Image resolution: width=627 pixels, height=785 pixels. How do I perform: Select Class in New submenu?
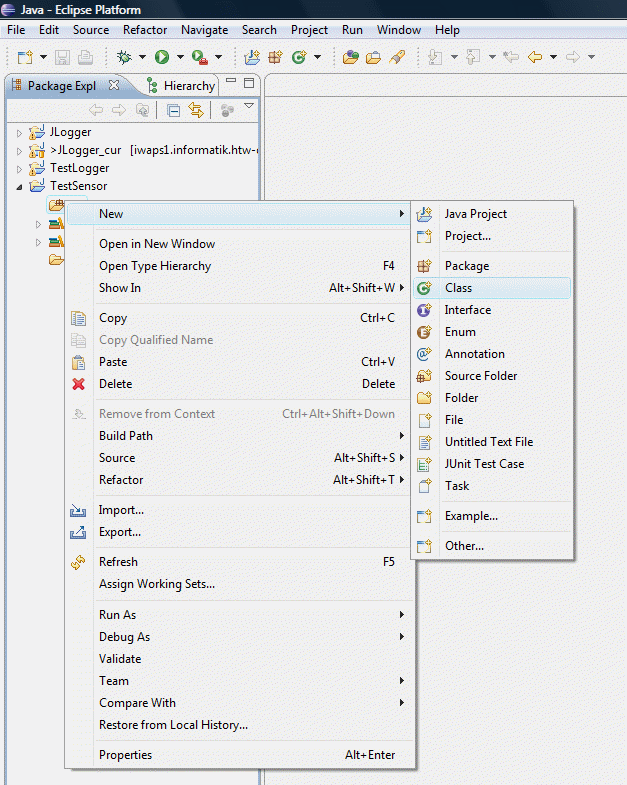[x=492, y=288]
